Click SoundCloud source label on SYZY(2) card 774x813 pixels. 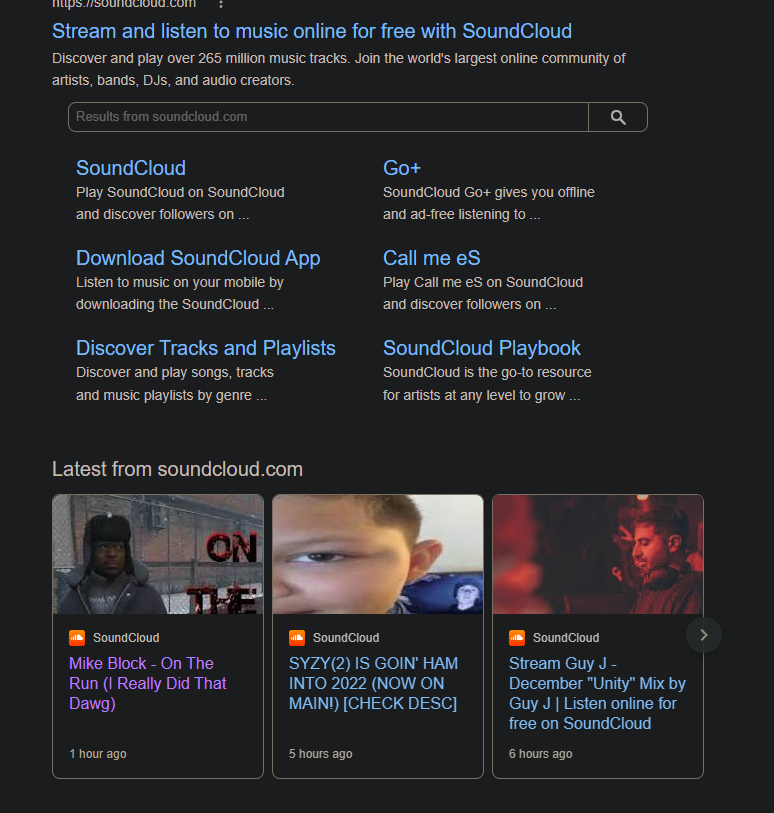pyautogui.click(x=346, y=638)
